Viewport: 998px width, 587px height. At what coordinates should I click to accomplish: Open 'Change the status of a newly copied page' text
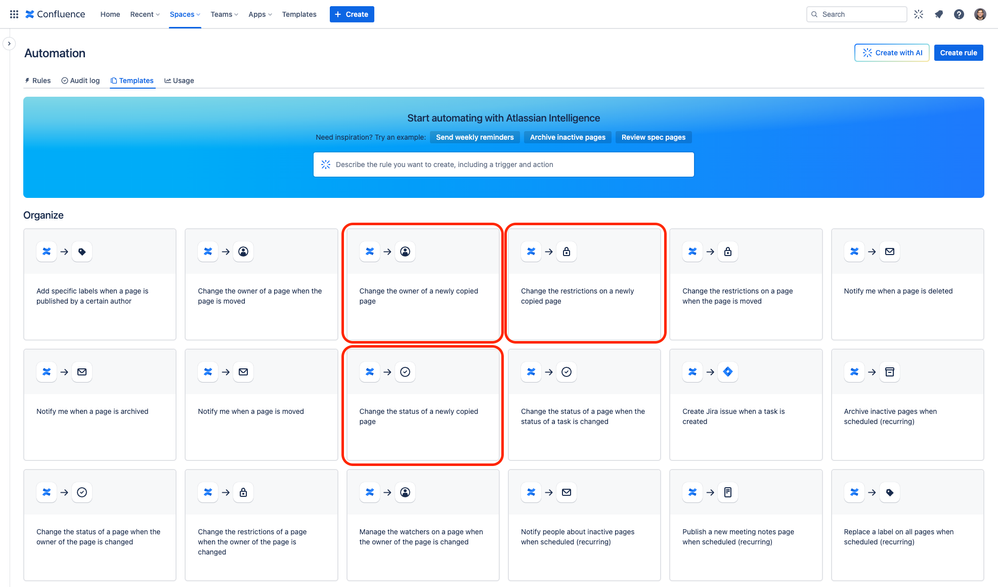tap(418, 416)
